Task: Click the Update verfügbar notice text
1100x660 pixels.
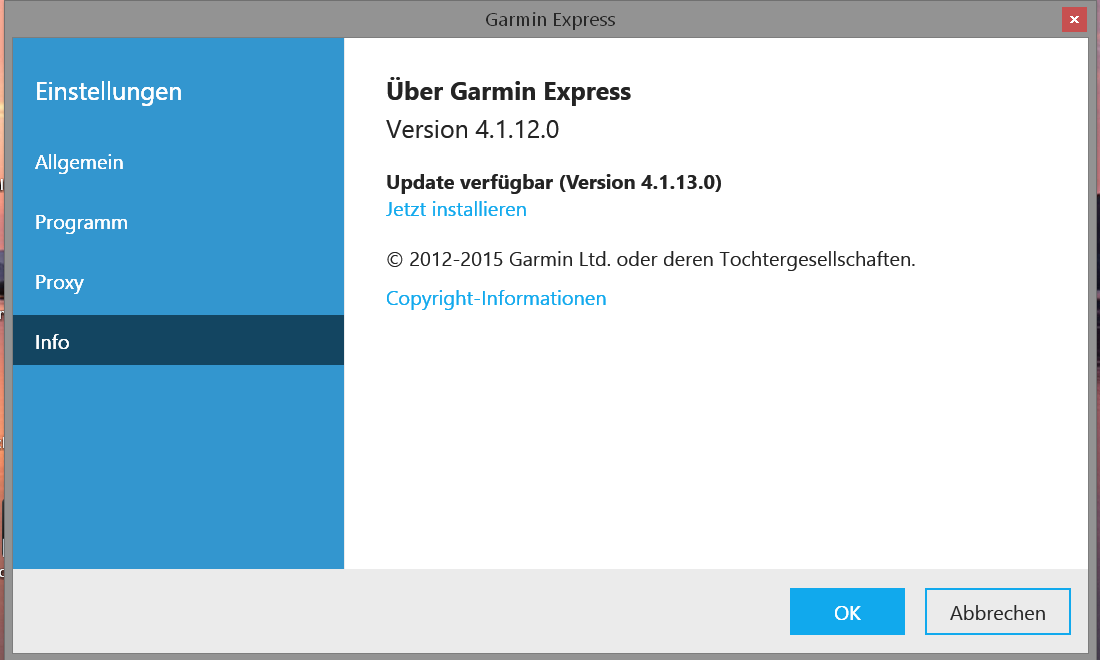Action: tap(553, 182)
